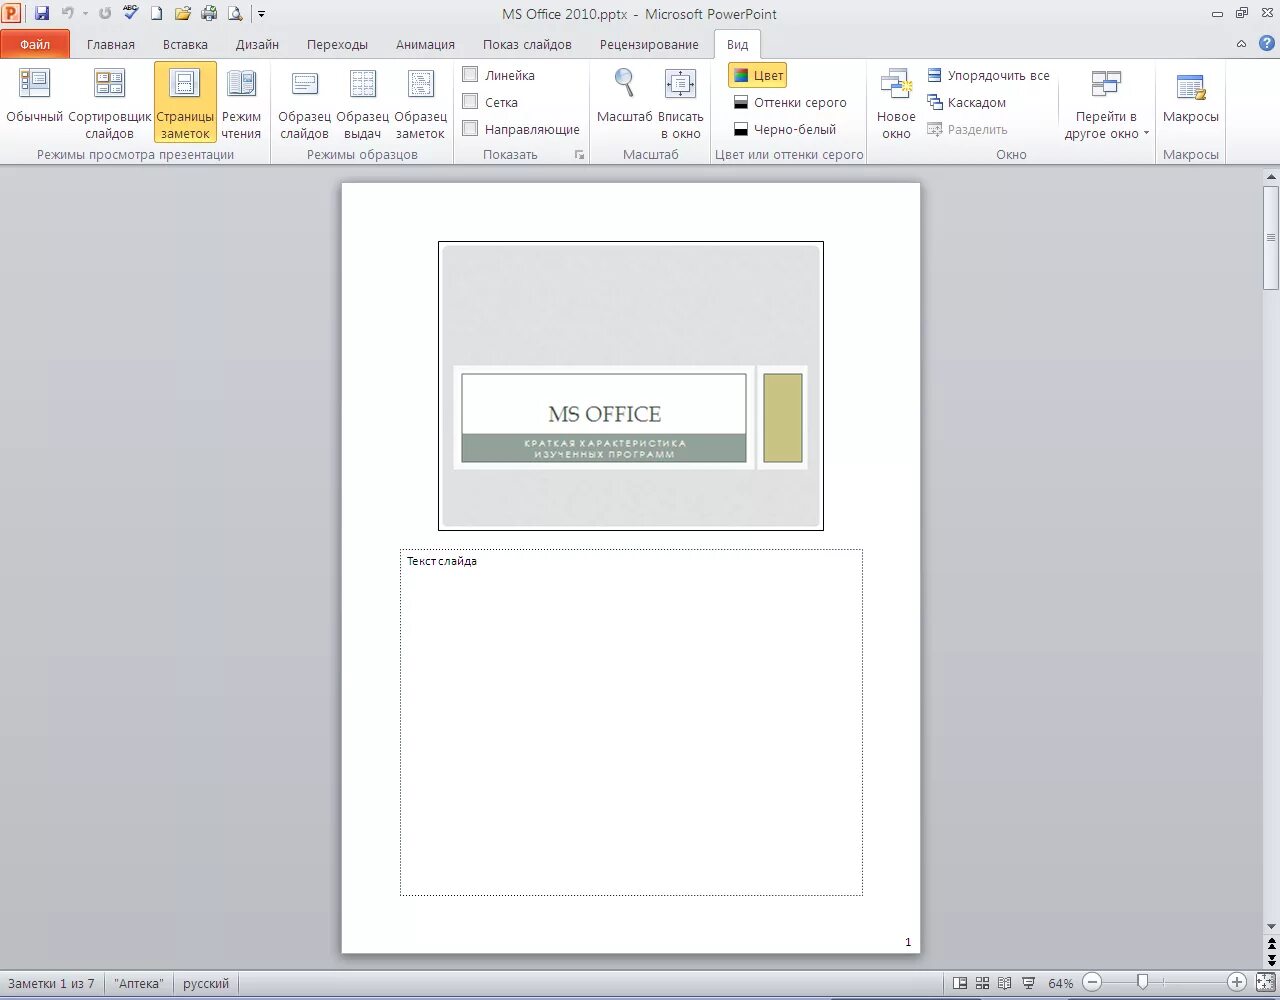Click Новое окно button
This screenshot has width=1280, height=1000.
click(896, 101)
